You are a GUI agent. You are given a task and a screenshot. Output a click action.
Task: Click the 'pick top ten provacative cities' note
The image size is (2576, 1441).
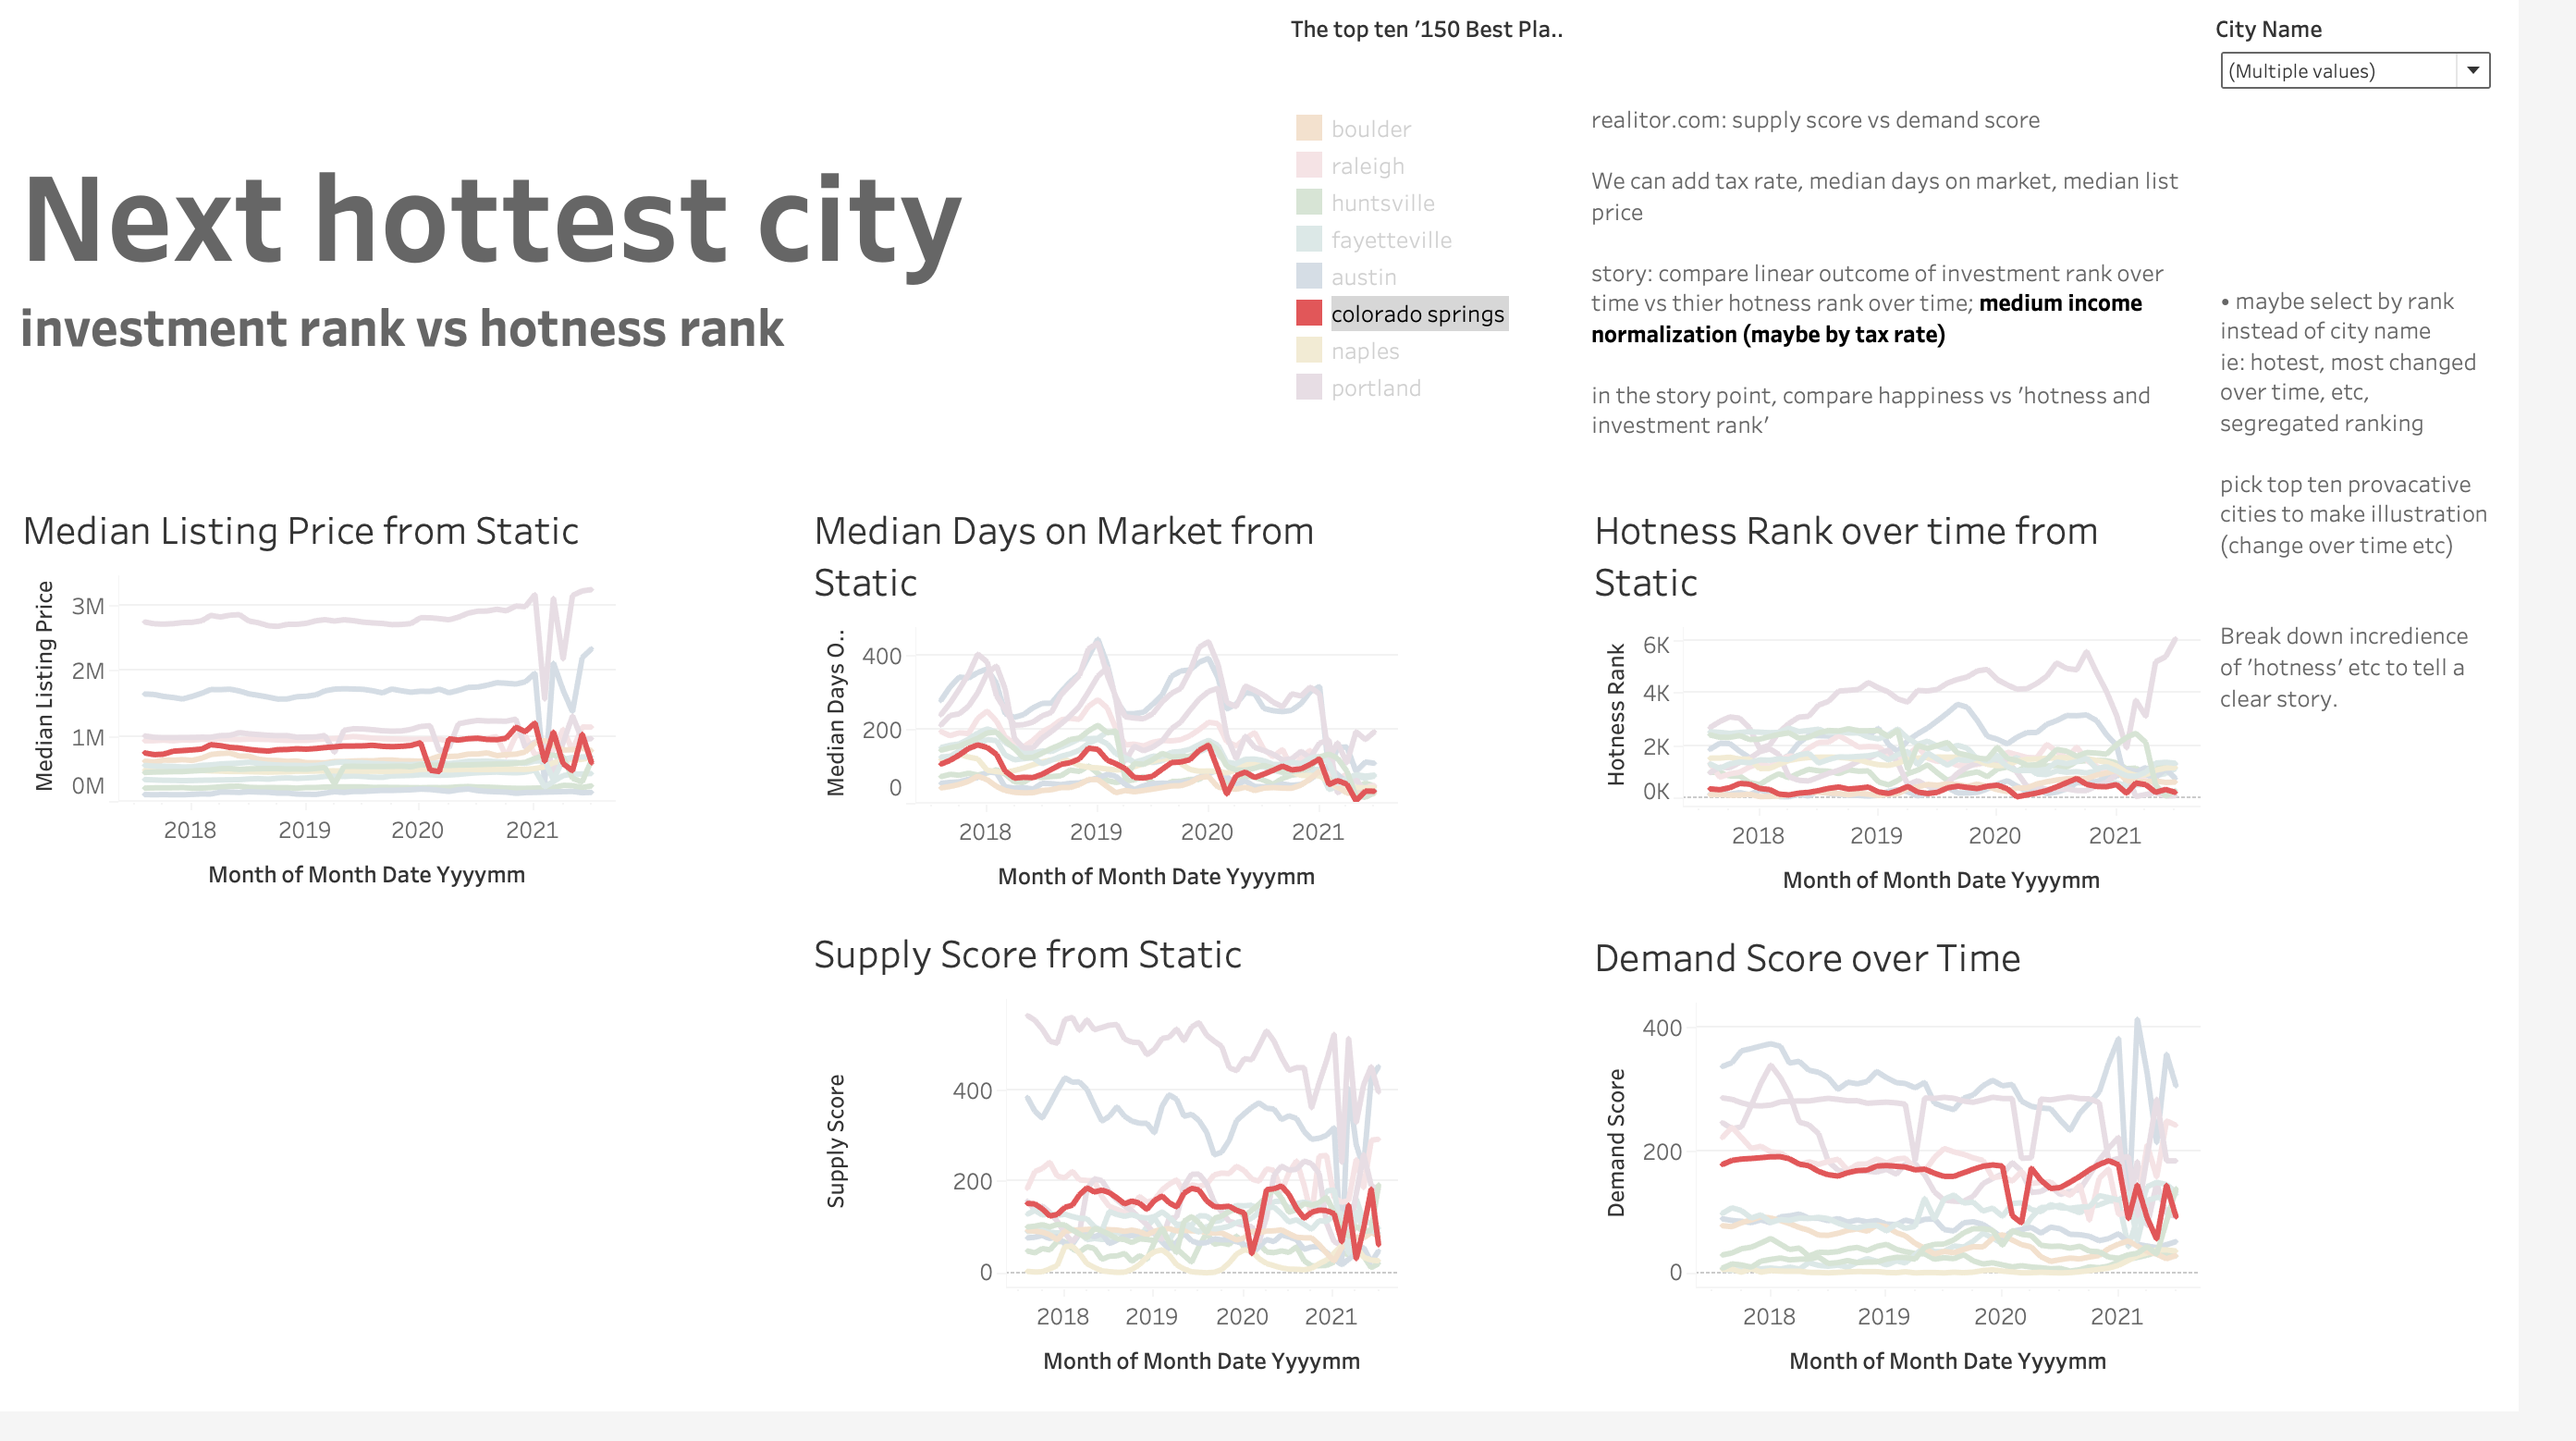pyautogui.click(x=2353, y=514)
